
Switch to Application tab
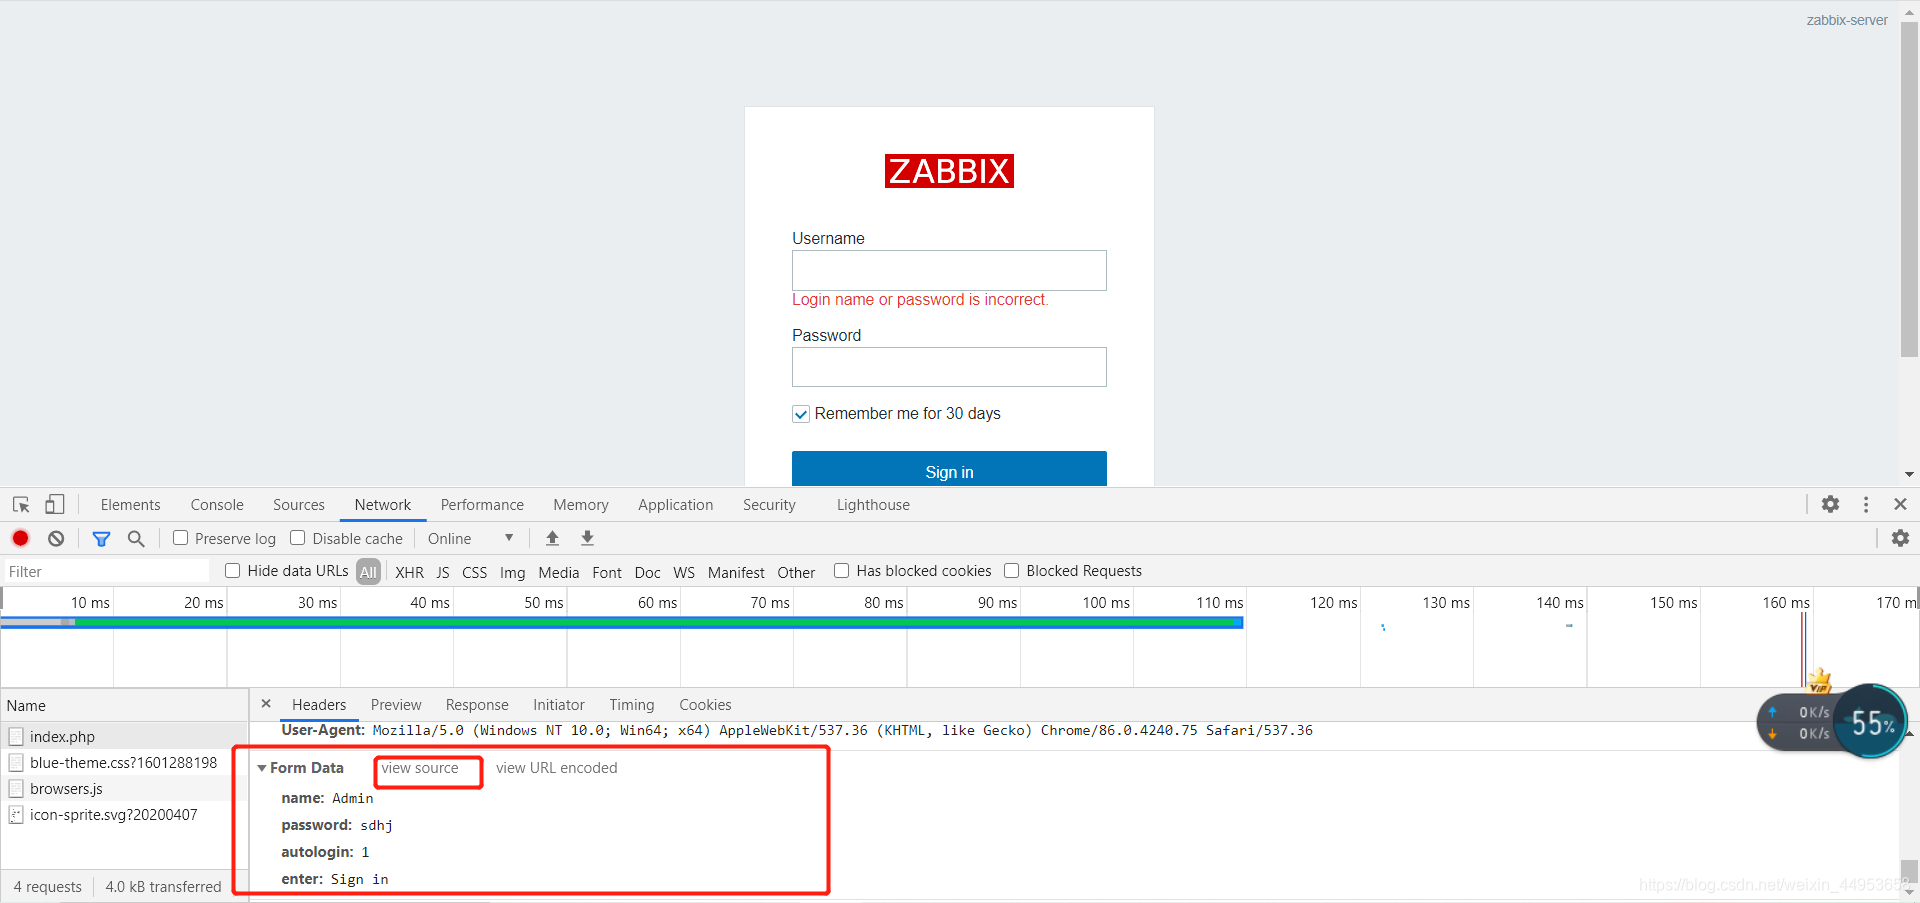[x=676, y=505]
